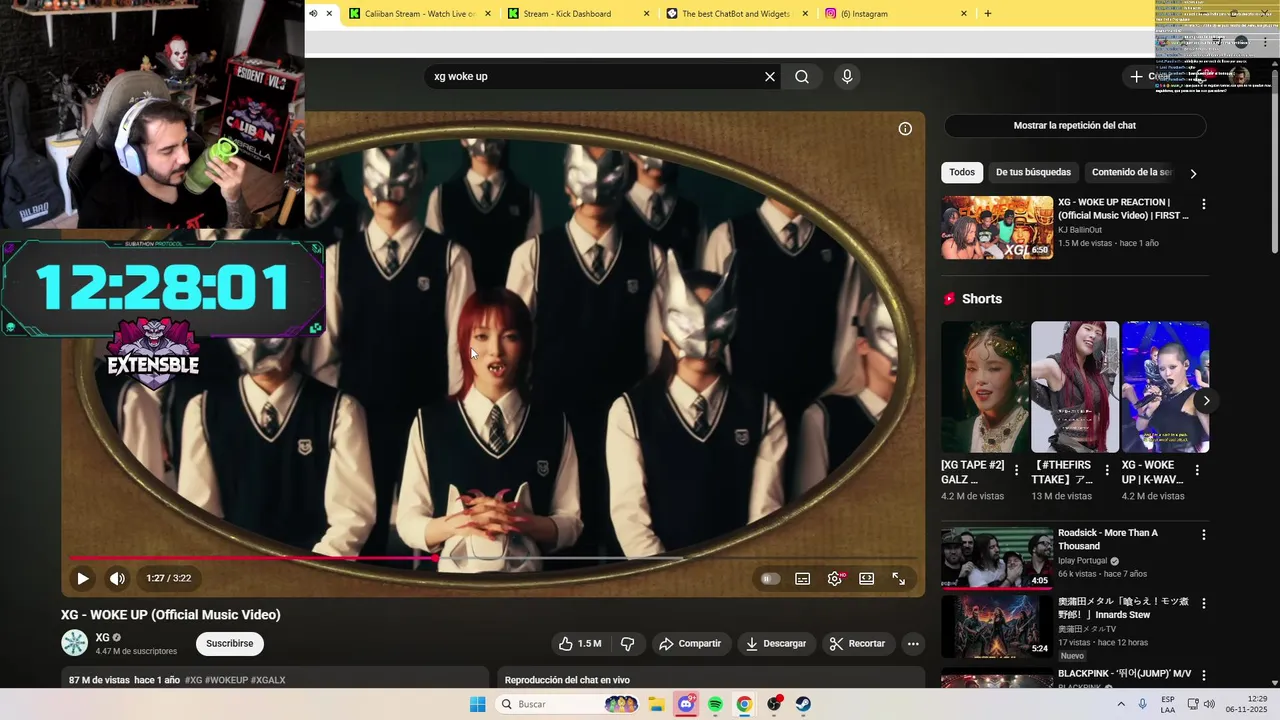Image resolution: width=1280 pixels, height=720 pixels.
Task: Click the video info card icon
Action: pyautogui.click(x=905, y=129)
